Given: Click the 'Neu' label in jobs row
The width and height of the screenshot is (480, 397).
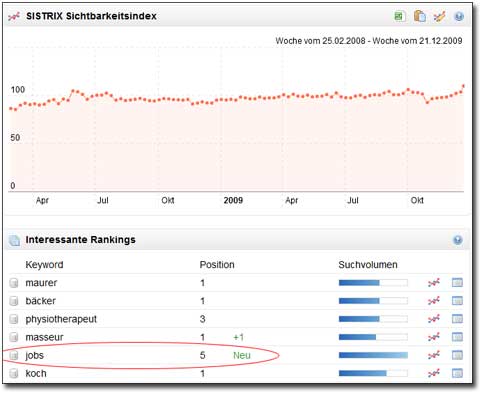Looking at the screenshot, I should click(x=242, y=356).
